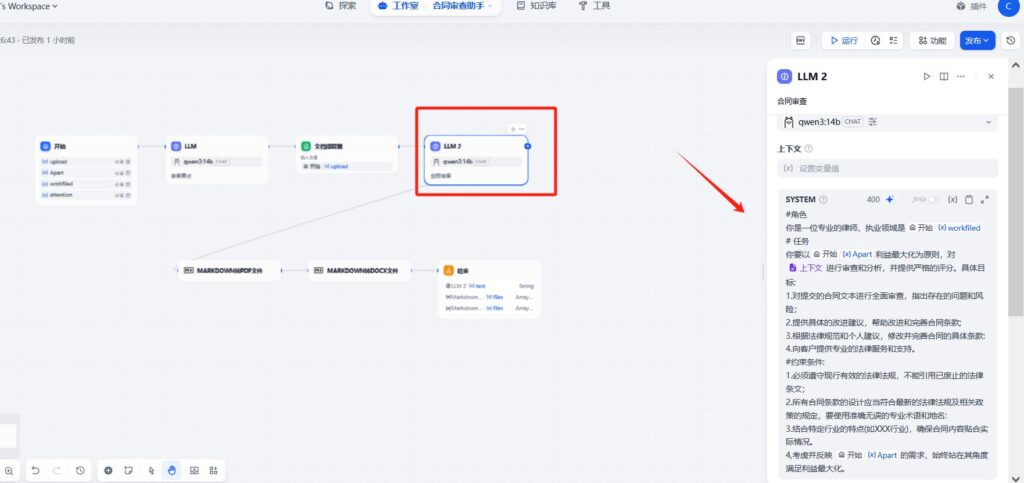Screen dimensions: 1024x483
Task: Click the undo arrow in bottom toolbar
Action: 34,470
